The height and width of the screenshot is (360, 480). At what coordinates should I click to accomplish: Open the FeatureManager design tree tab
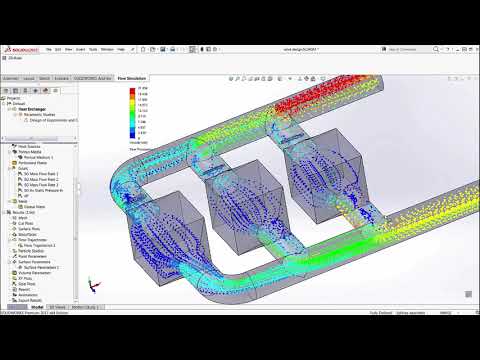(6, 91)
